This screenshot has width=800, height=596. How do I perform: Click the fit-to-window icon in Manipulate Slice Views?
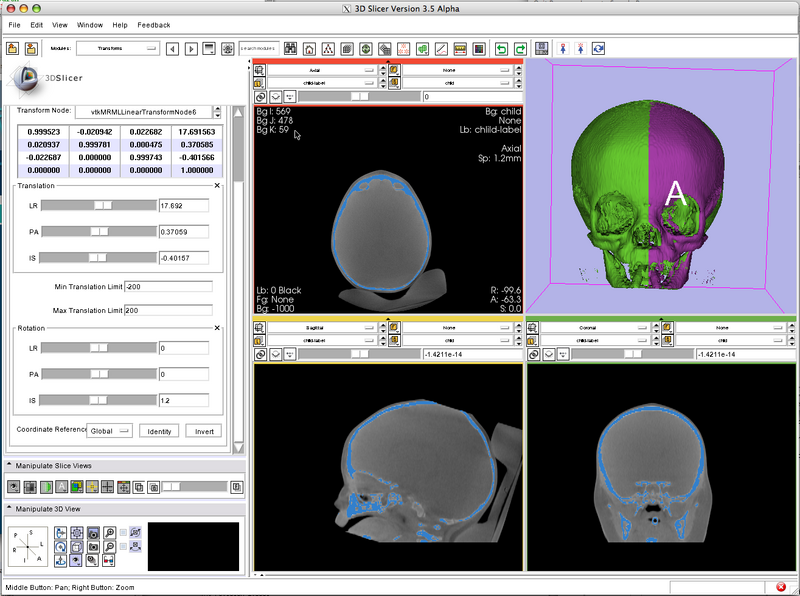(x=123, y=486)
